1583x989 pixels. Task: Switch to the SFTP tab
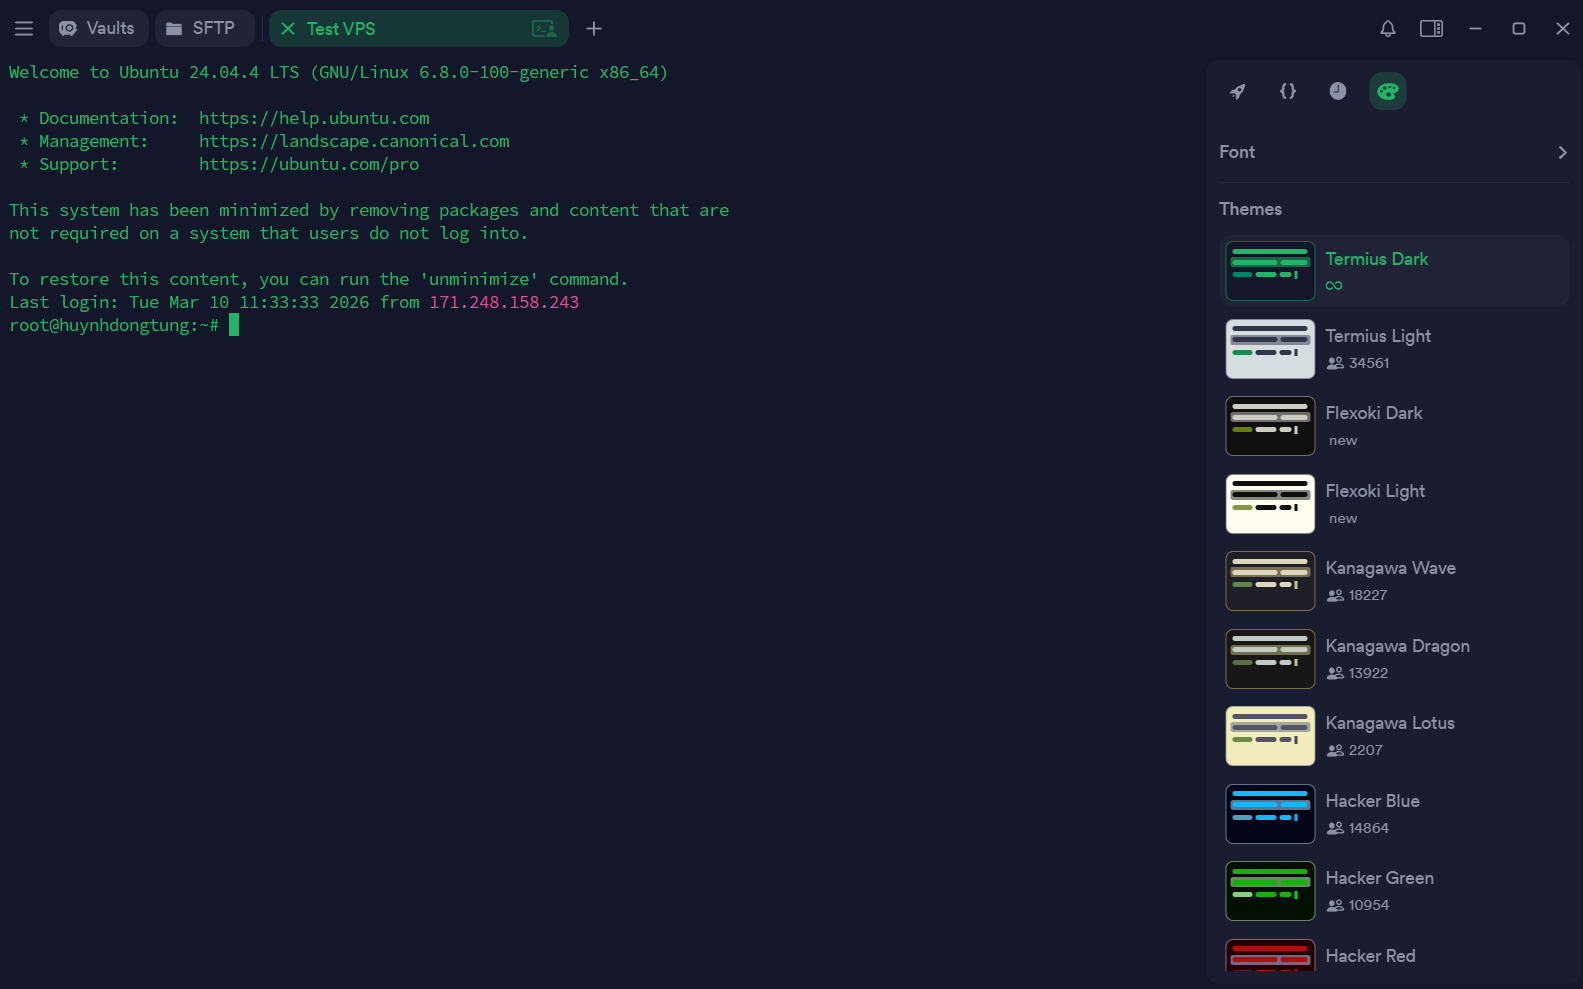click(202, 29)
